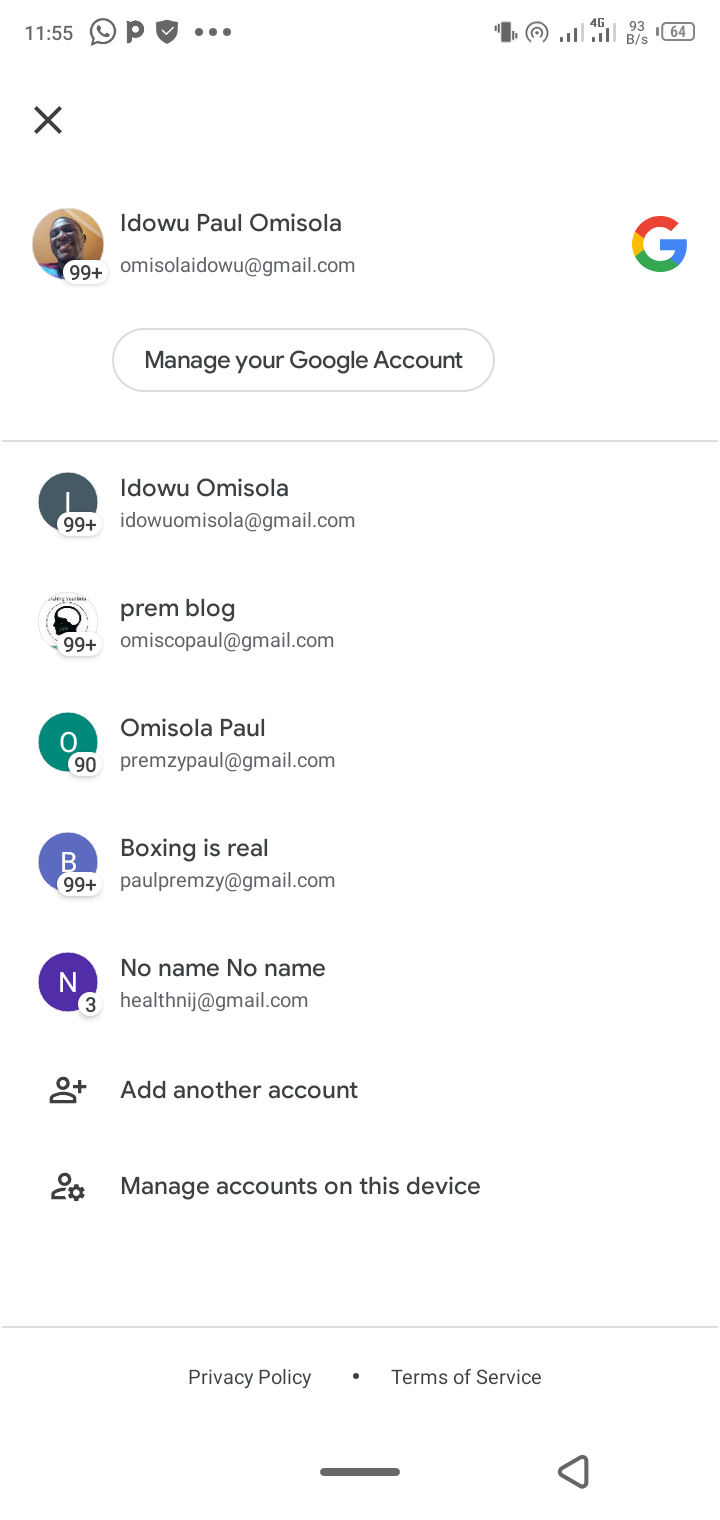The image size is (720, 1520).
Task: Tap the Boxing is real account avatar
Action: point(66,860)
